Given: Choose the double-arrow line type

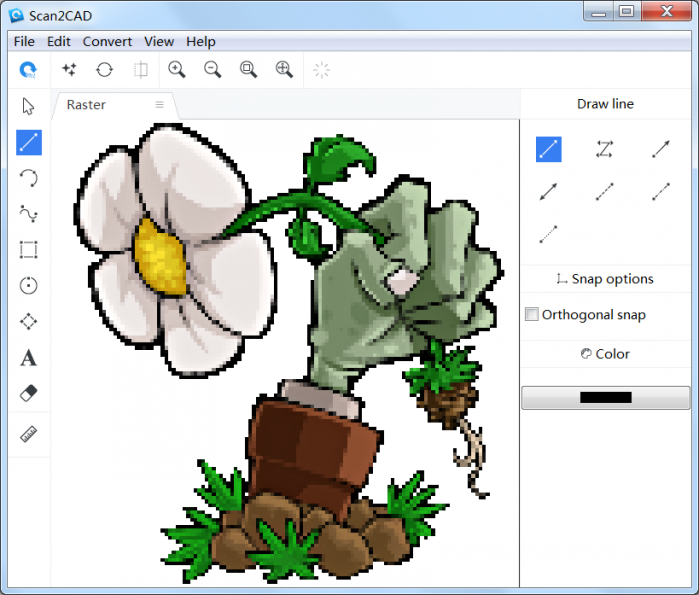Looking at the screenshot, I should click(x=548, y=192).
